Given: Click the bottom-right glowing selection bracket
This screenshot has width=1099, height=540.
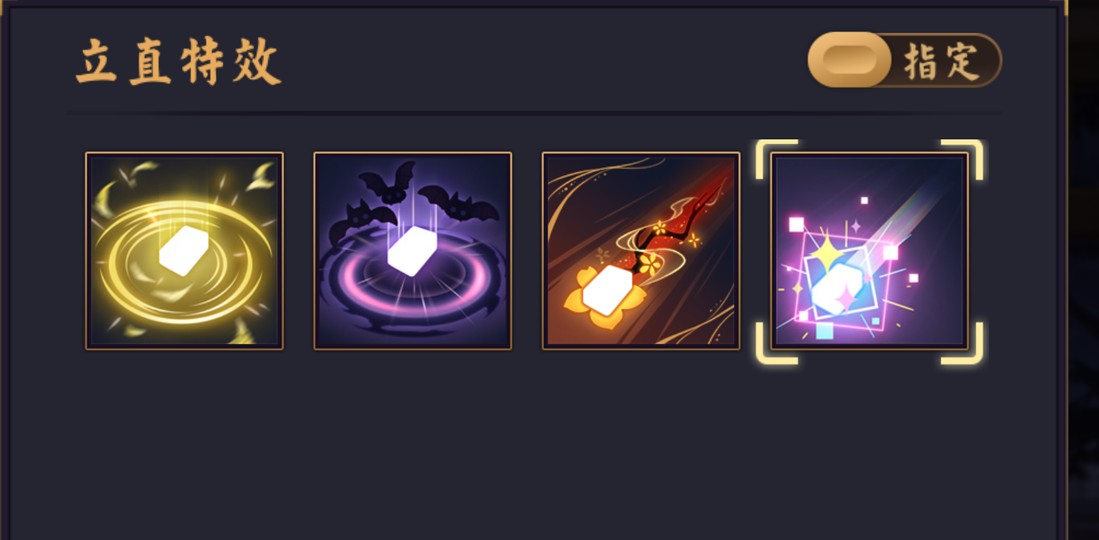Looking at the screenshot, I should 962,344.
